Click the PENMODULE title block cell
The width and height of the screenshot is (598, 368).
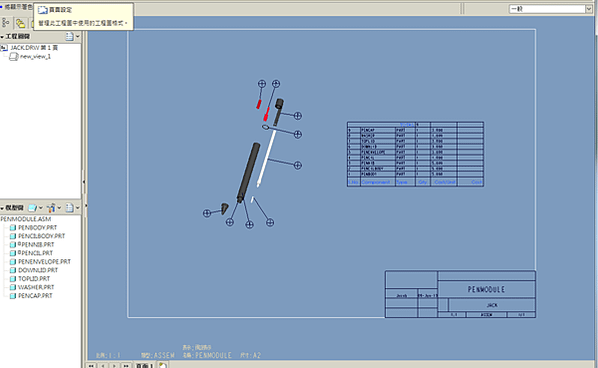click(x=486, y=289)
